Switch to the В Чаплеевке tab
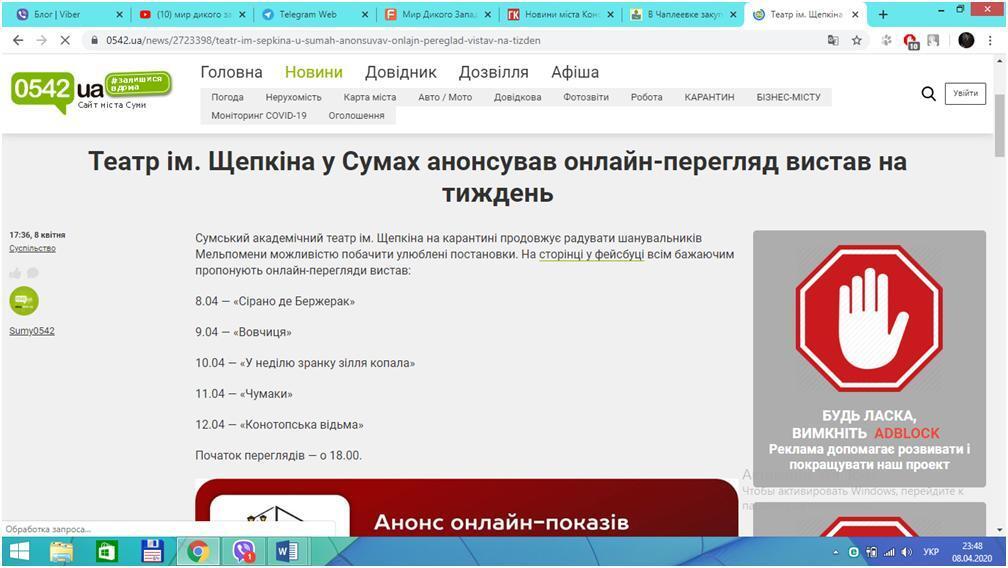Image resolution: width=1008 pixels, height=568 pixels. (x=683, y=14)
